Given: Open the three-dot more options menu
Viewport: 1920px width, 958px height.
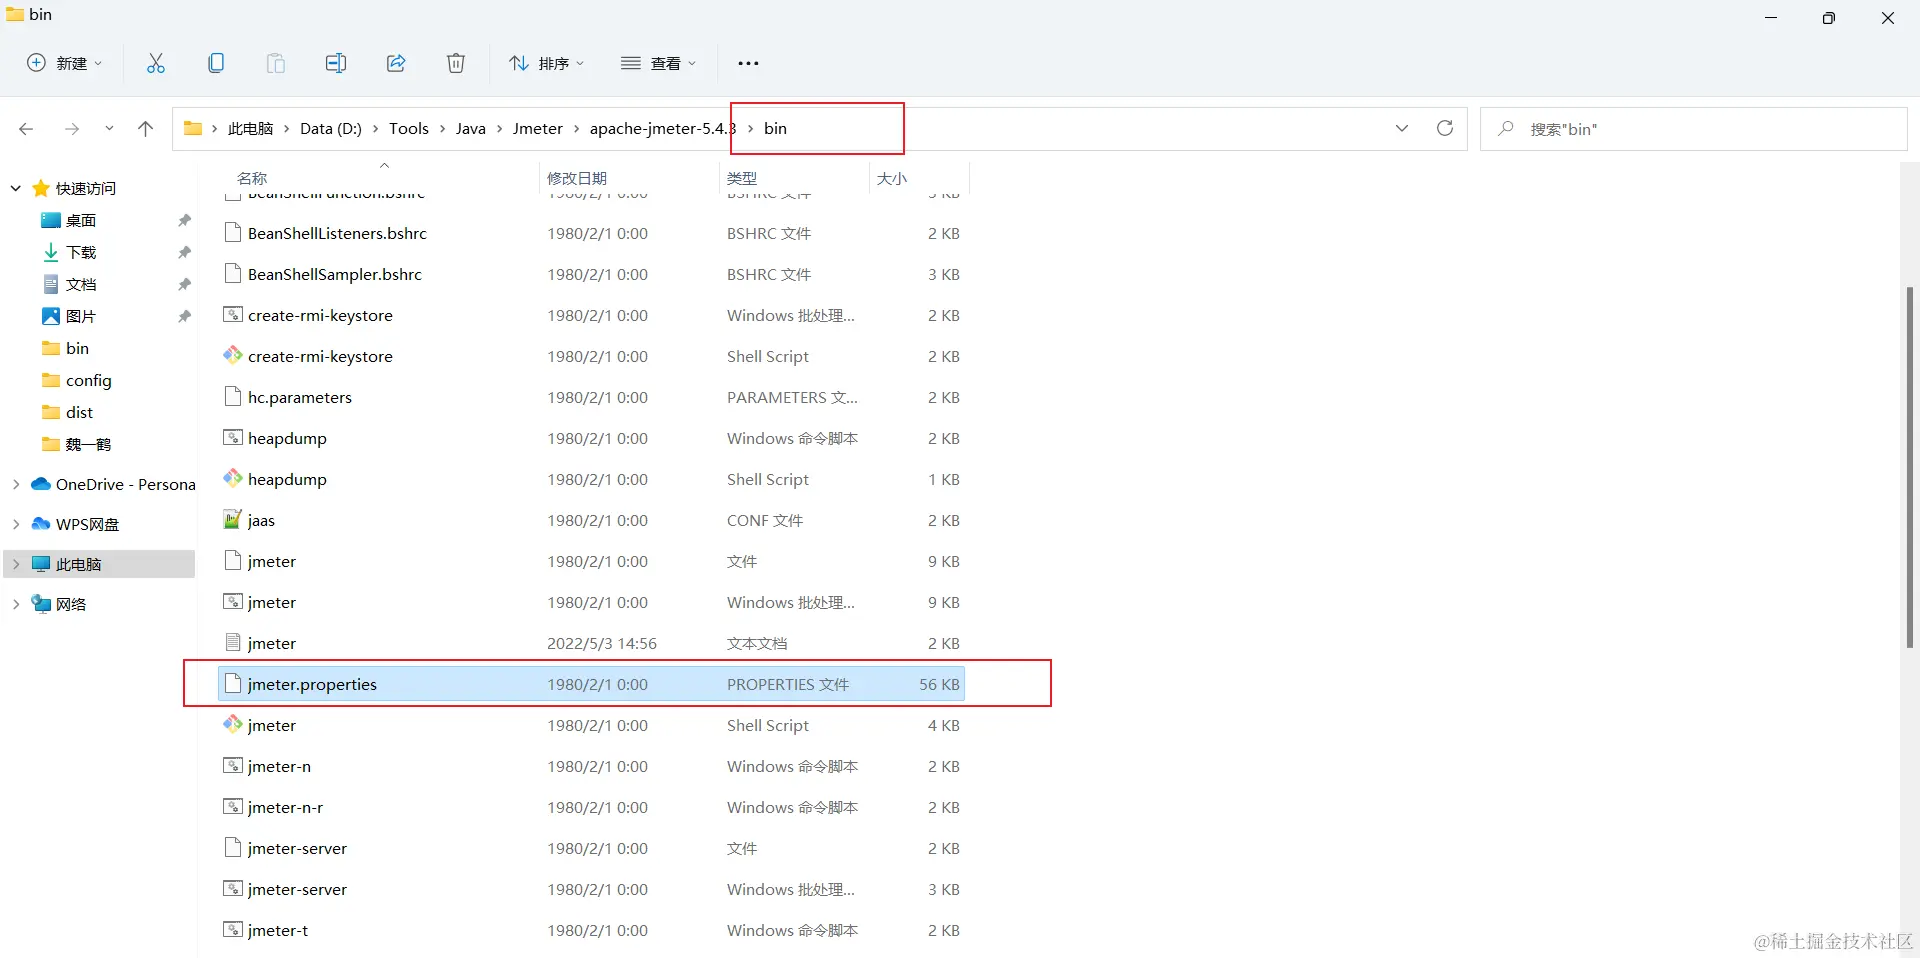Looking at the screenshot, I should click(x=748, y=63).
